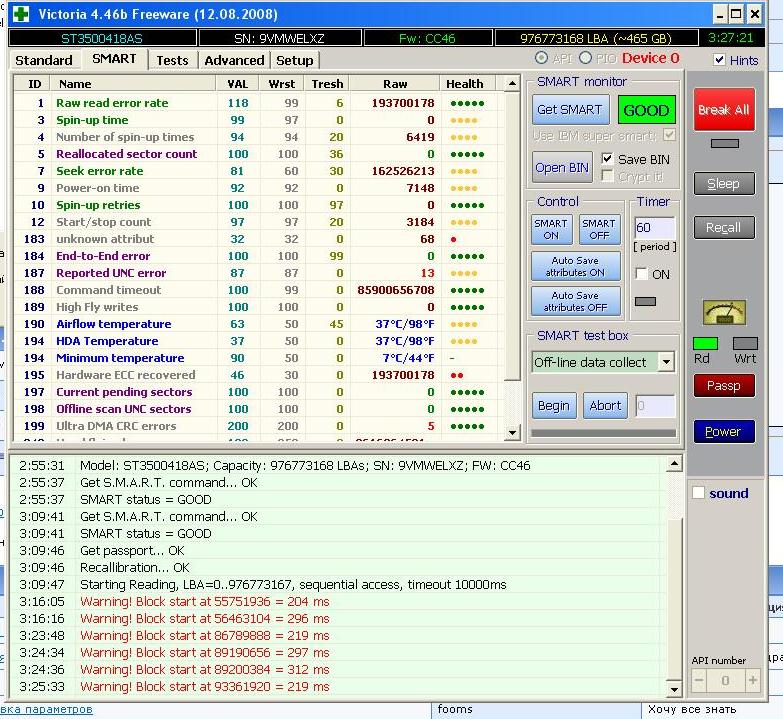
Task: Open the Advanced tab
Action: click(234, 60)
